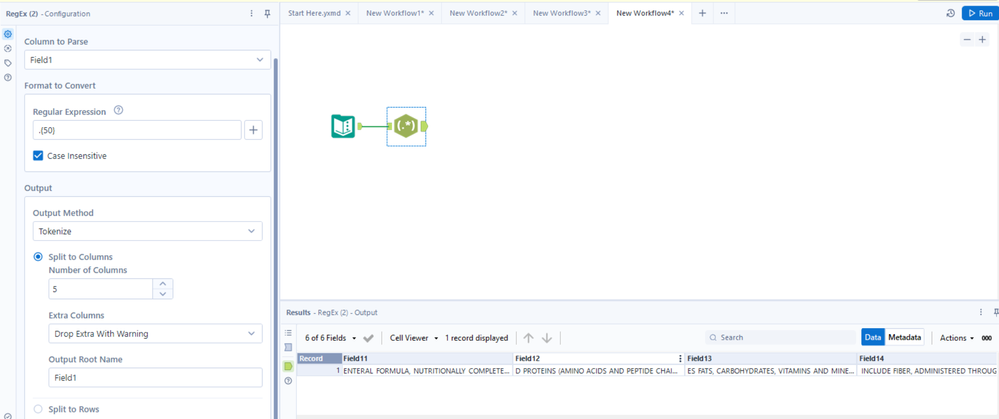The image size is (999, 419).
Task: Click the plus button beside regex field
Action: pos(254,130)
